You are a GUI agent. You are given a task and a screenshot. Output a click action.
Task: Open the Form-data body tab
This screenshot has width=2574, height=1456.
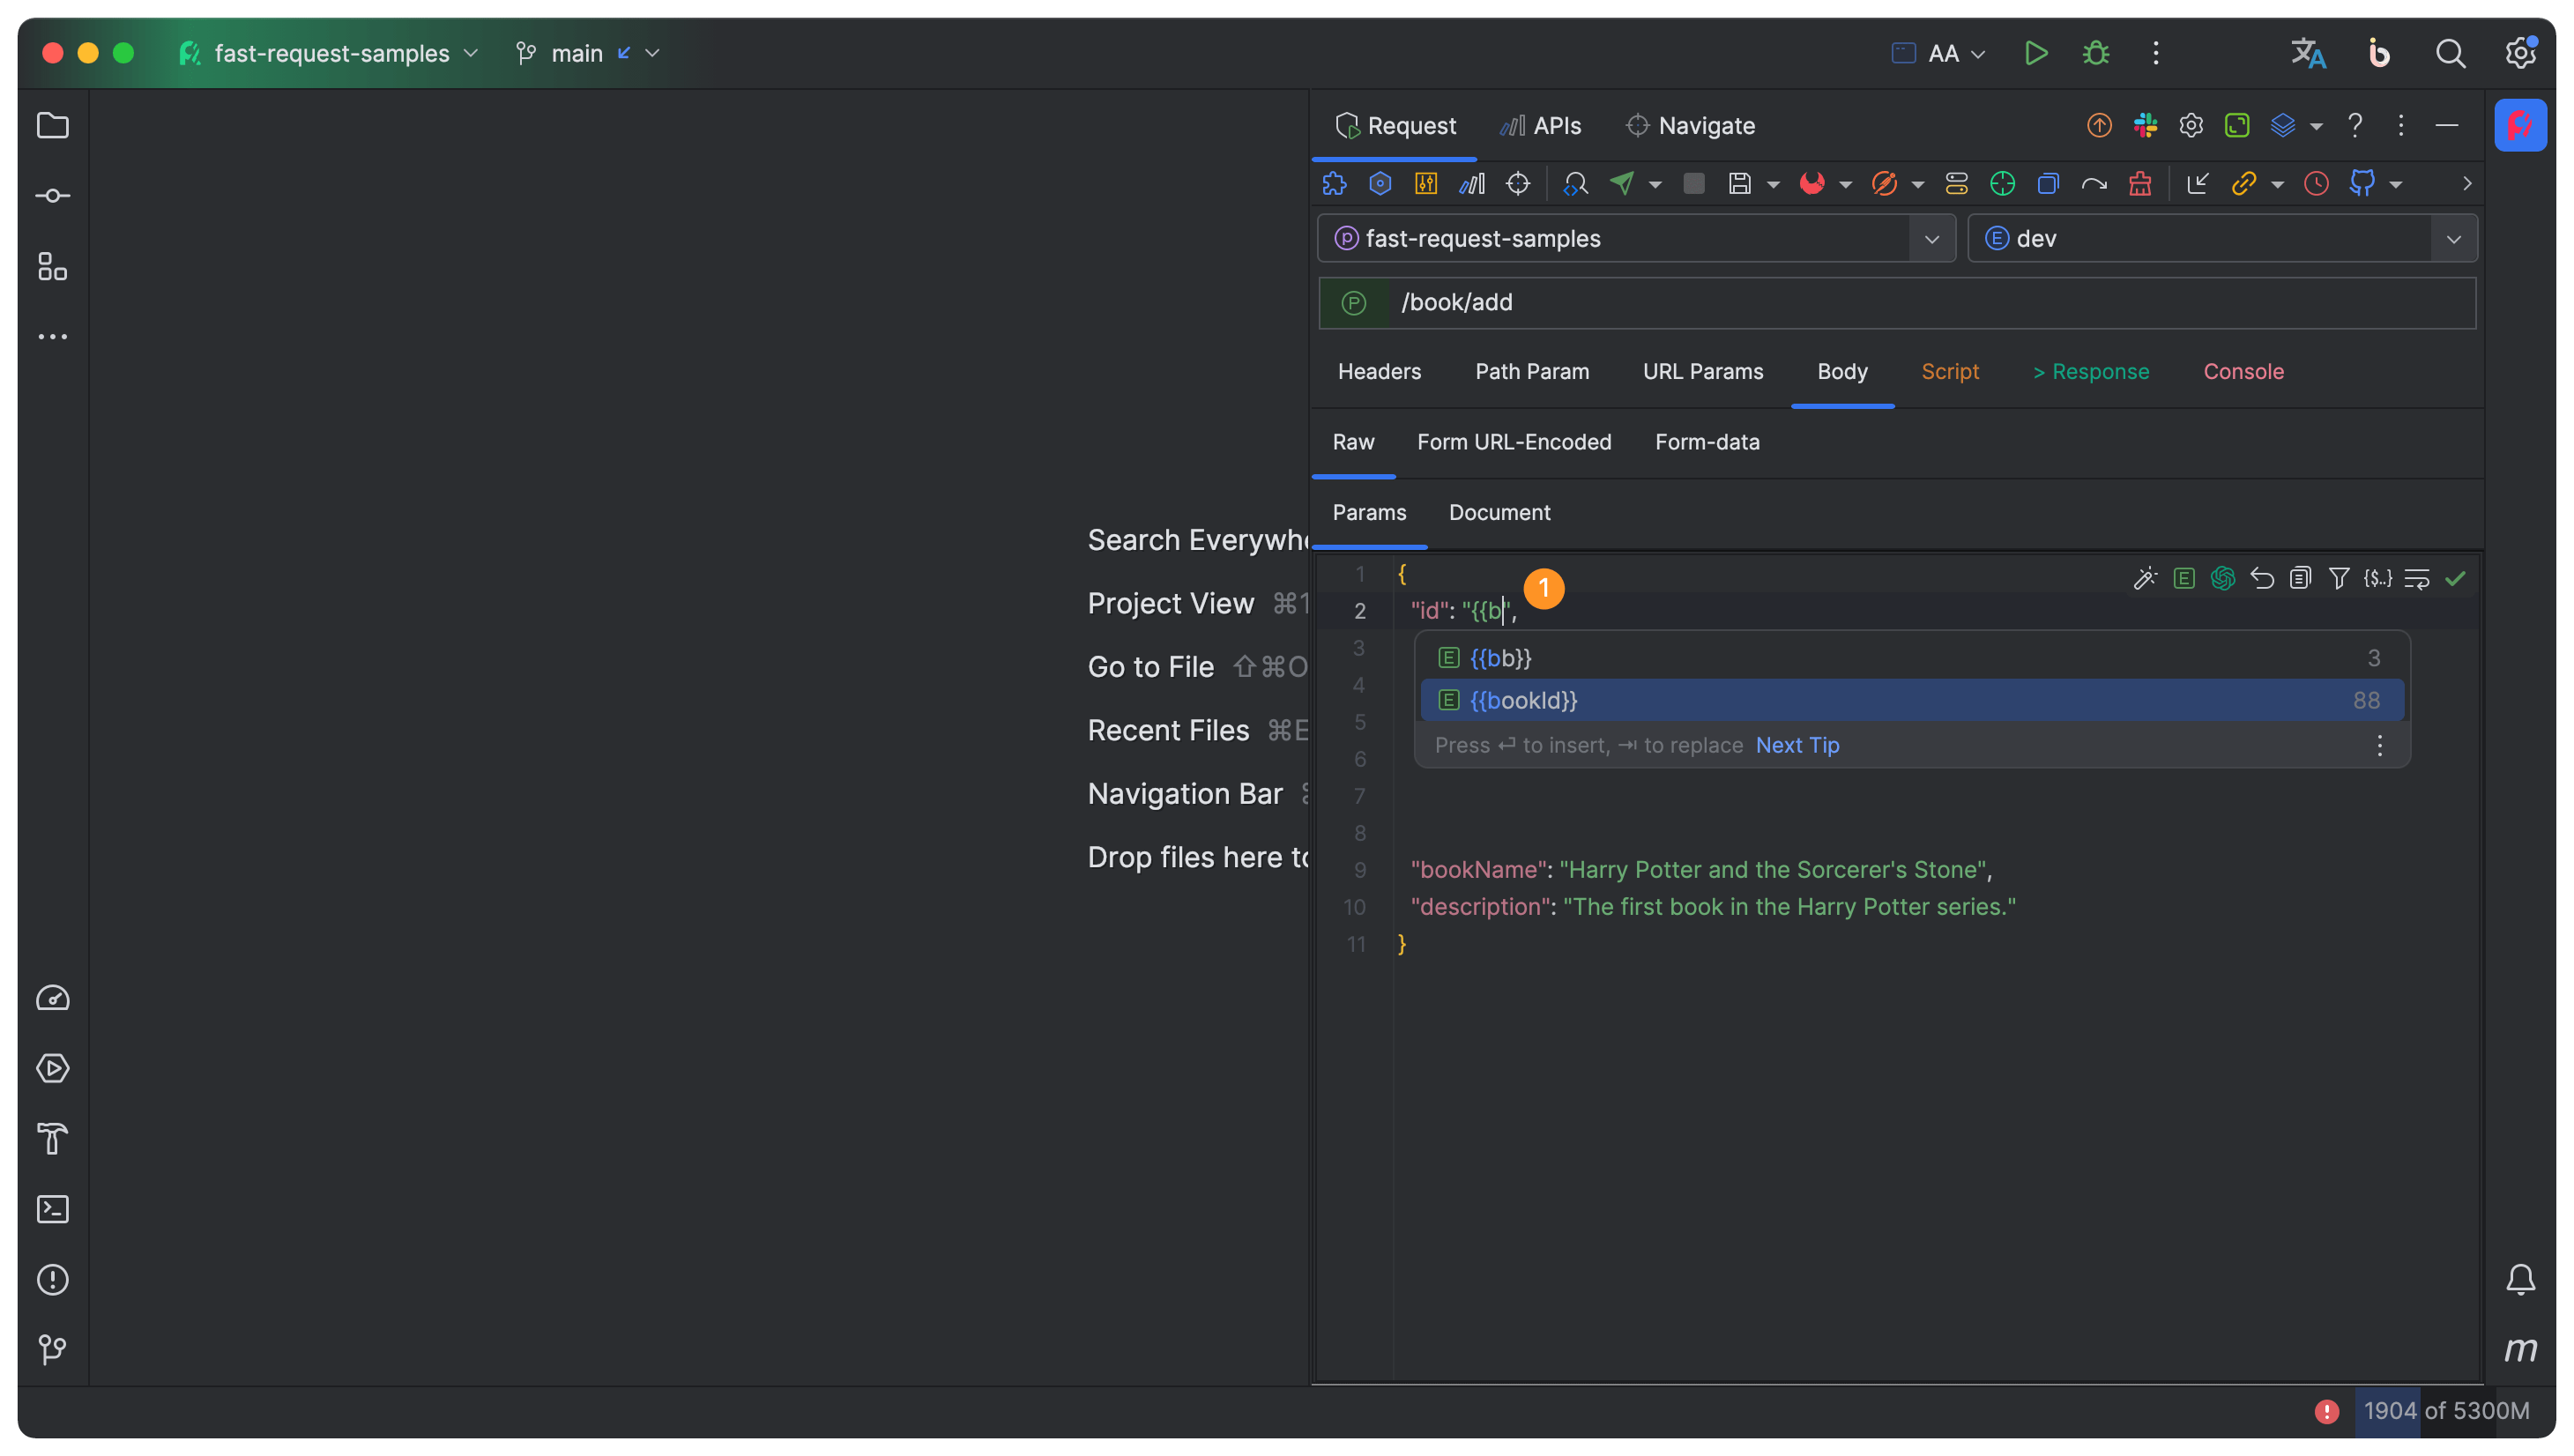point(1707,442)
